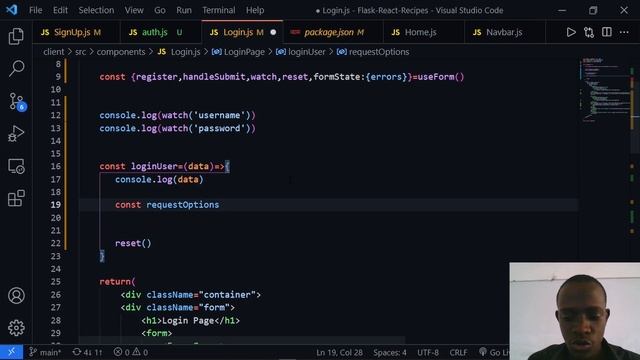Open the Go menu

tap(160, 10)
